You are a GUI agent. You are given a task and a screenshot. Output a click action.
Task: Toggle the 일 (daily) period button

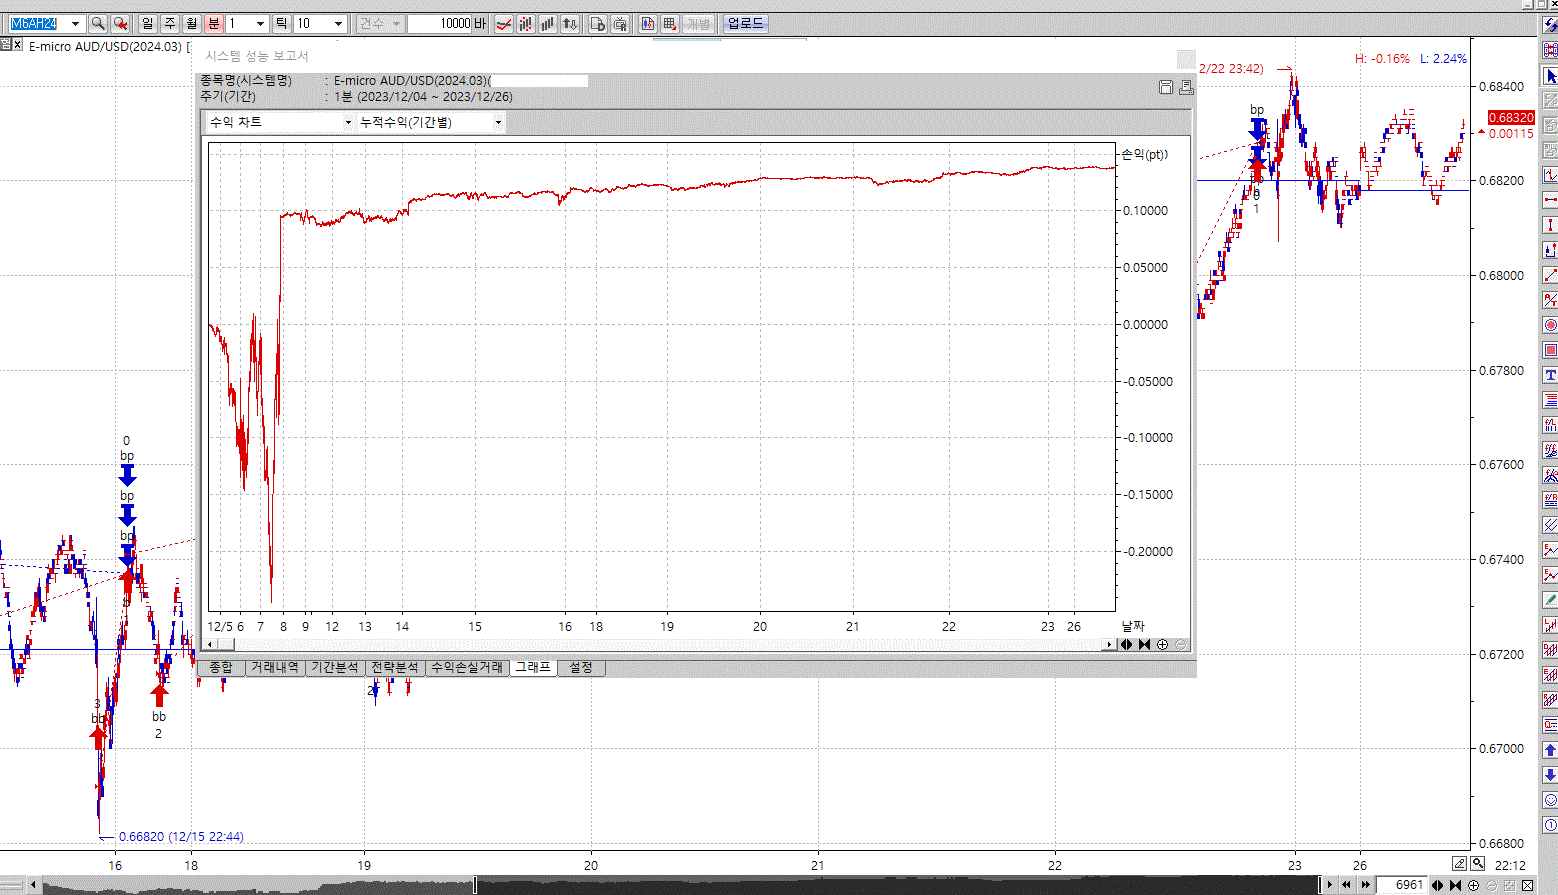pyautogui.click(x=148, y=23)
